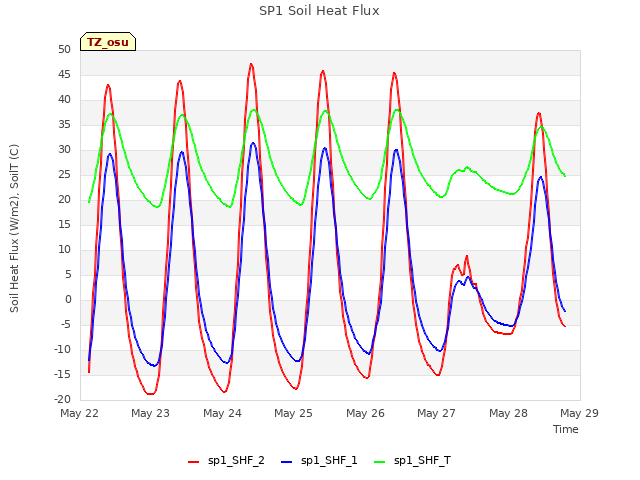Click the blue sp1_SHF_1 legend swatch
Image resolution: width=640 pixels, height=480 pixels.
click(x=287, y=461)
